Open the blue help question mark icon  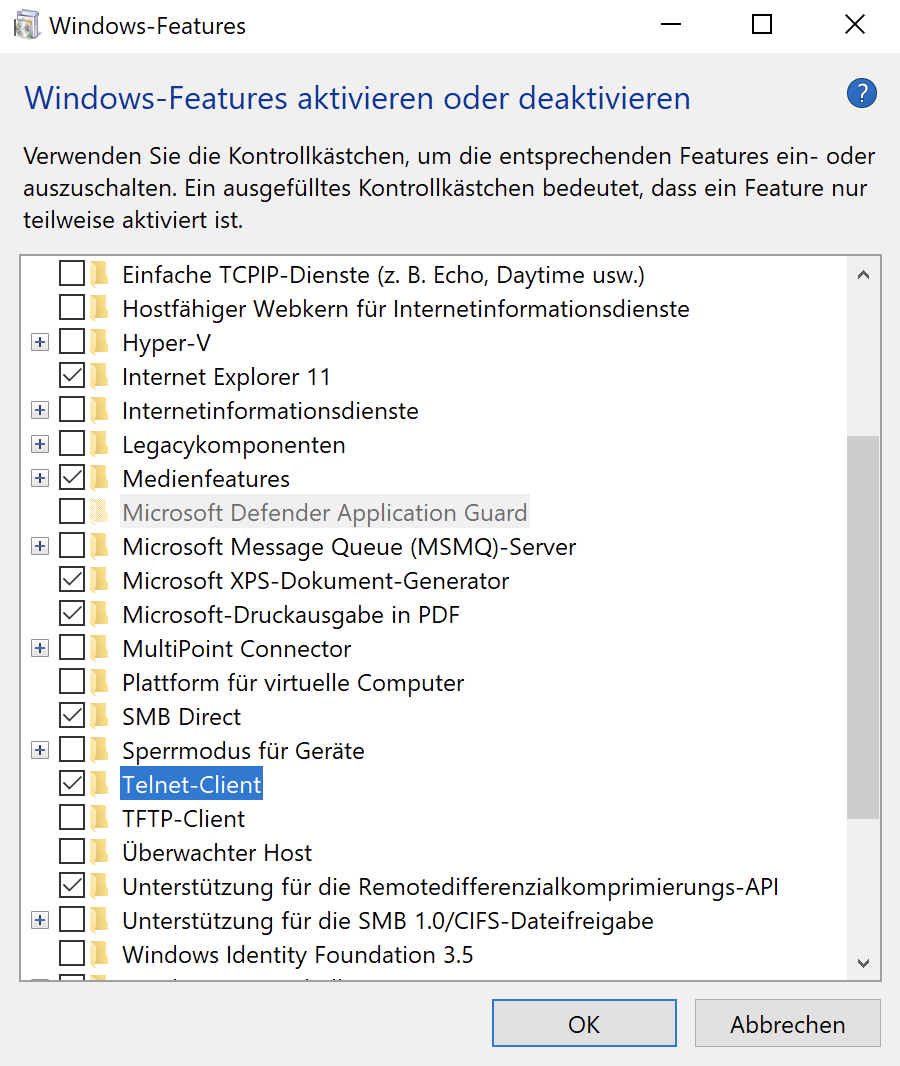click(x=861, y=94)
